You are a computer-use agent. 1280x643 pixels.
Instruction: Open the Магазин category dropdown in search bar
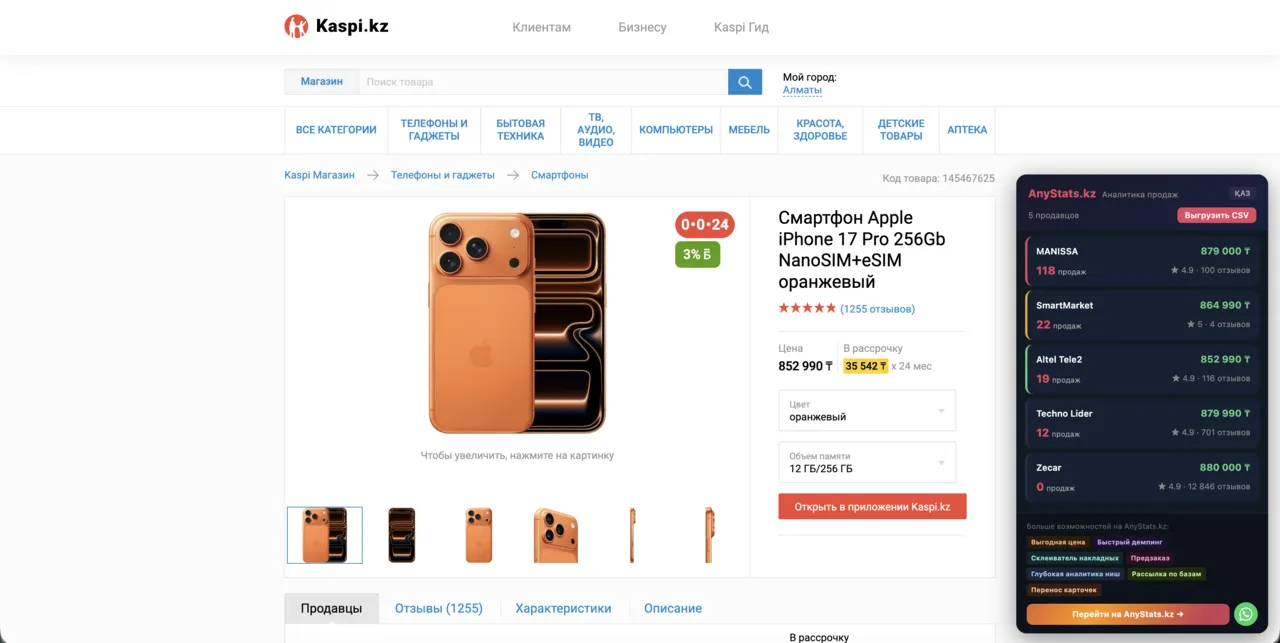320,81
